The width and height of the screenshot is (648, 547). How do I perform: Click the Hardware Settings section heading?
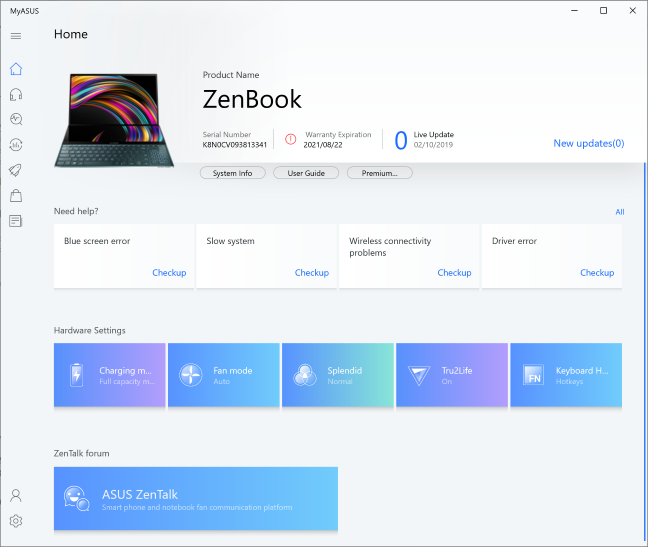90,331
